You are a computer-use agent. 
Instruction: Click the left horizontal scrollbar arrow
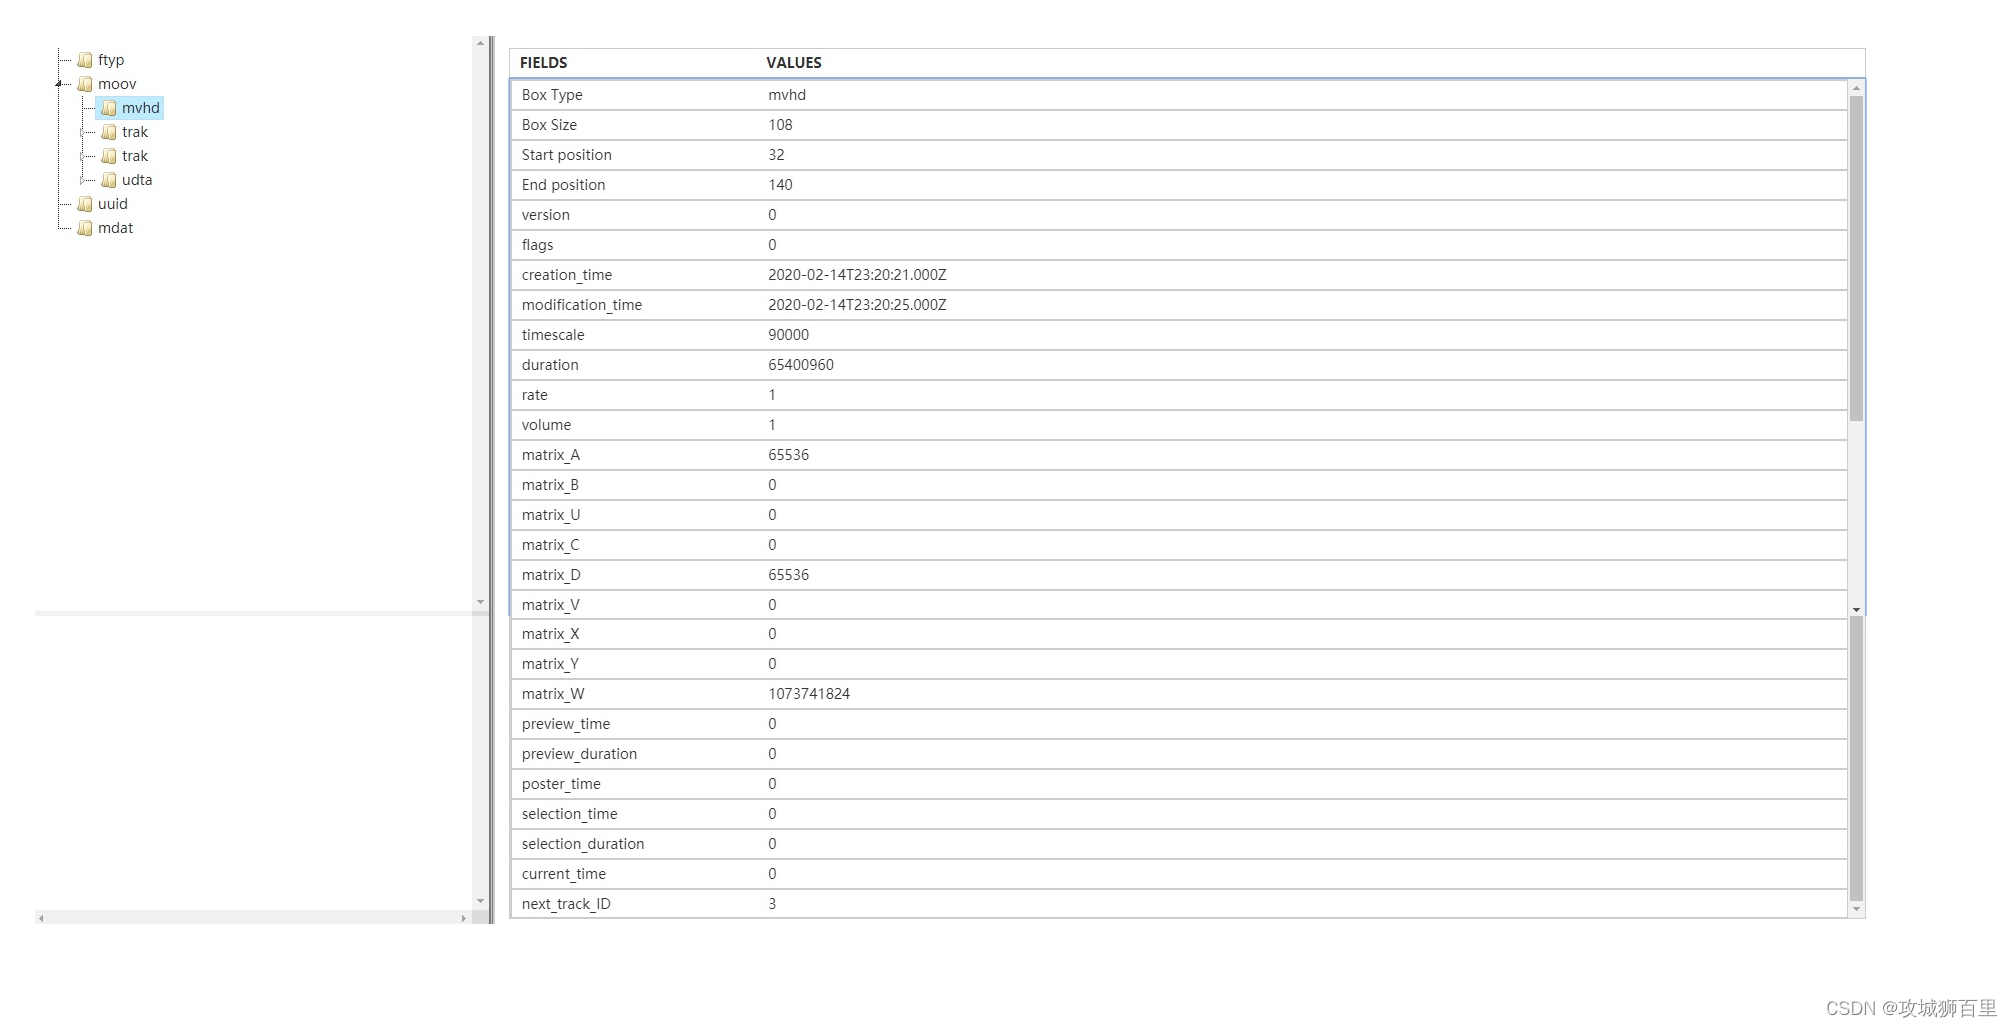pyautogui.click(x=41, y=918)
